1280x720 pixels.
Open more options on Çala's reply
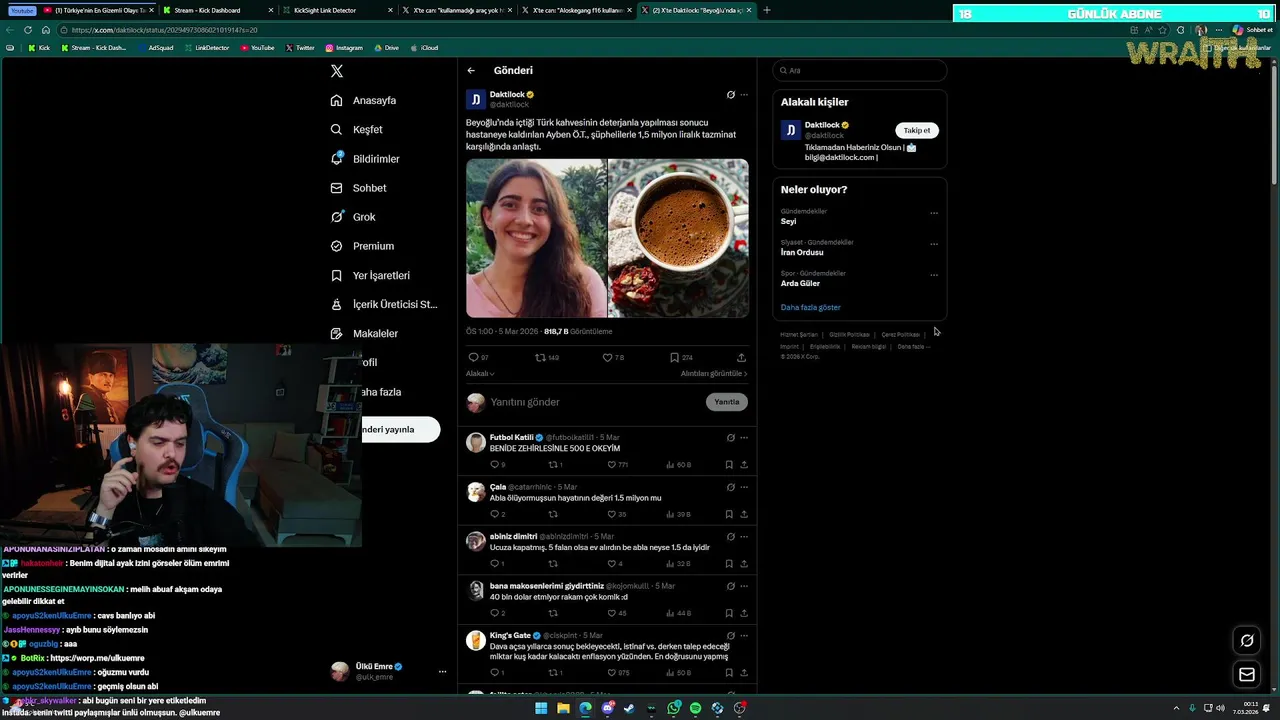[x=743, y=487]
